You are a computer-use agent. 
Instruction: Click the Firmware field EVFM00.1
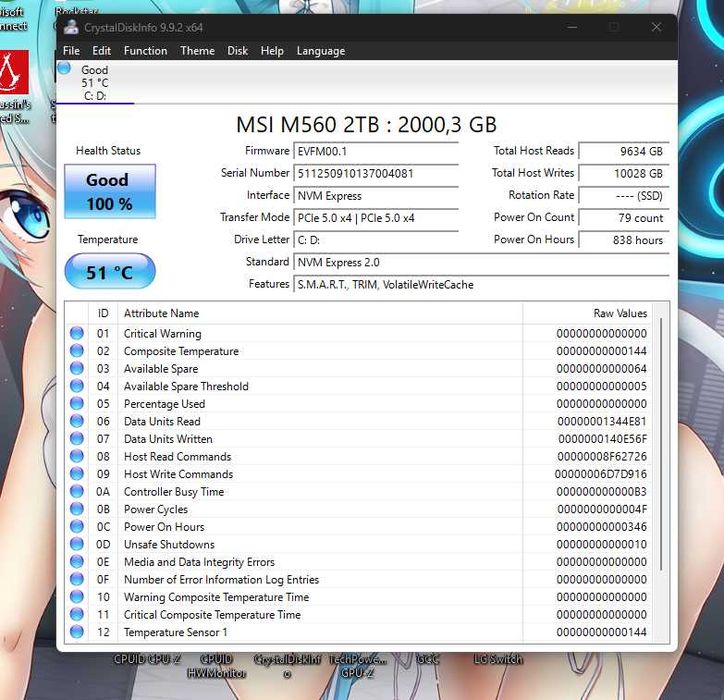(x=376, y=151)
